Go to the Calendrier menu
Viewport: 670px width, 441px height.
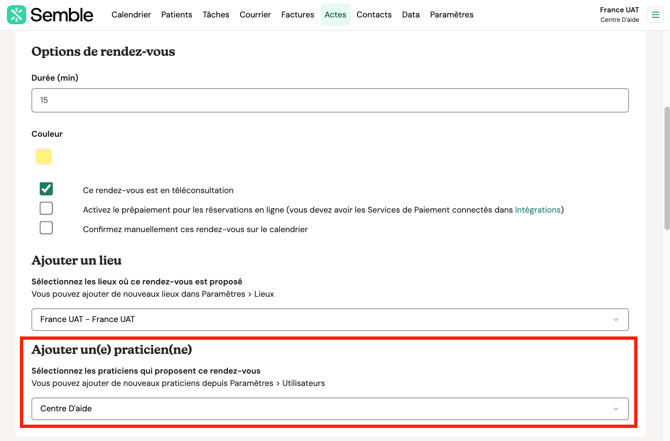click(131, 15)
